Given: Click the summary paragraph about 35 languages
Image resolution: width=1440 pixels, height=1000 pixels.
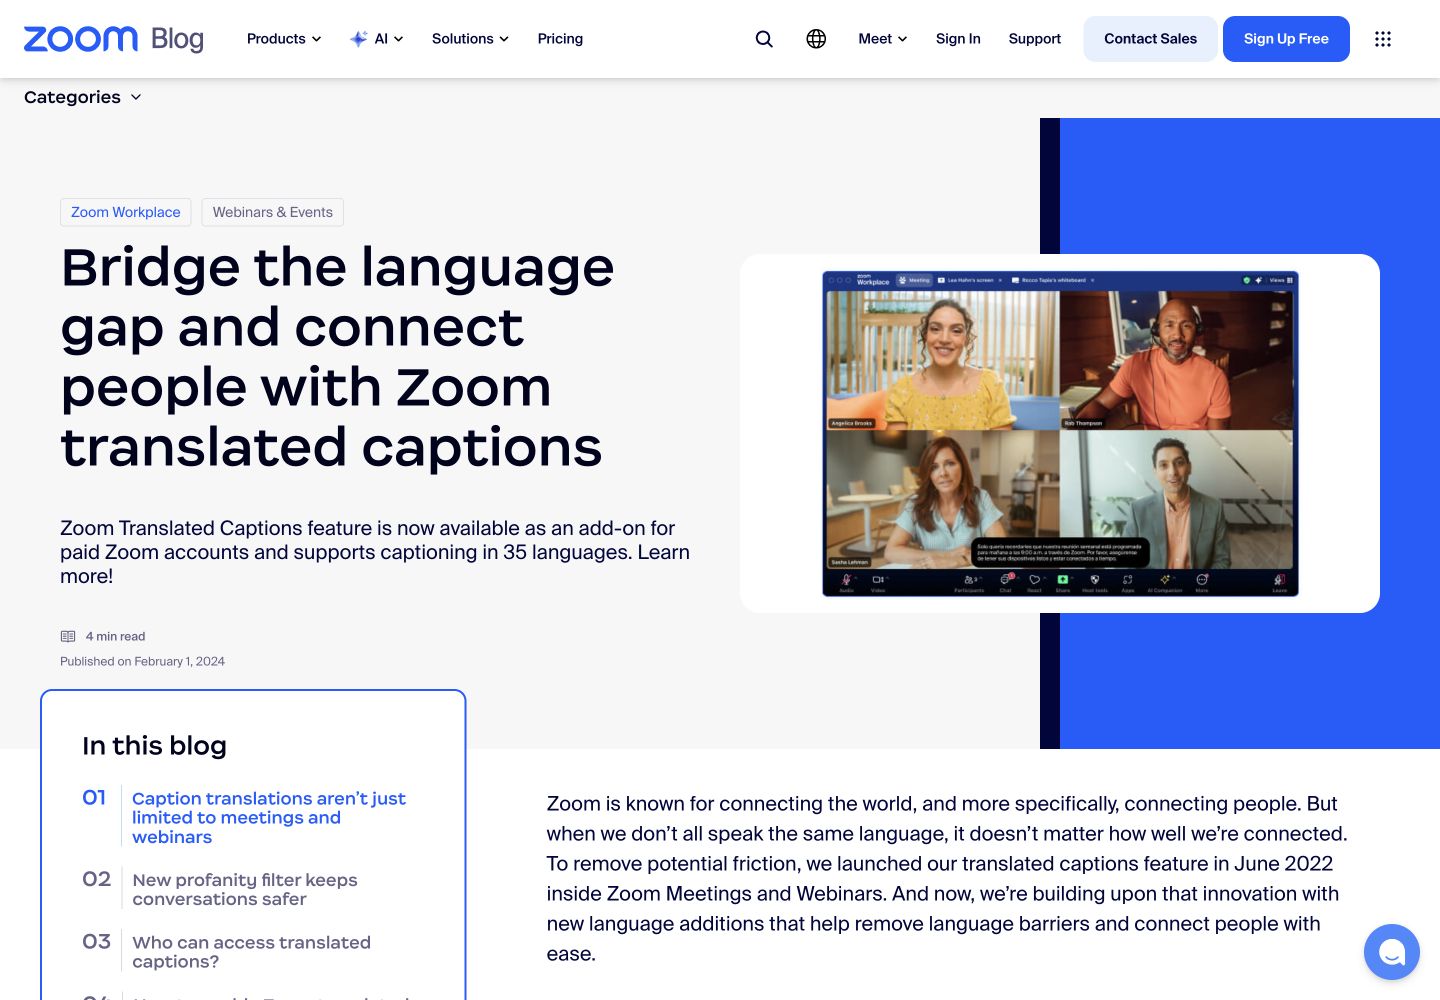Looking at the screenshot, I should click(375, 552).
